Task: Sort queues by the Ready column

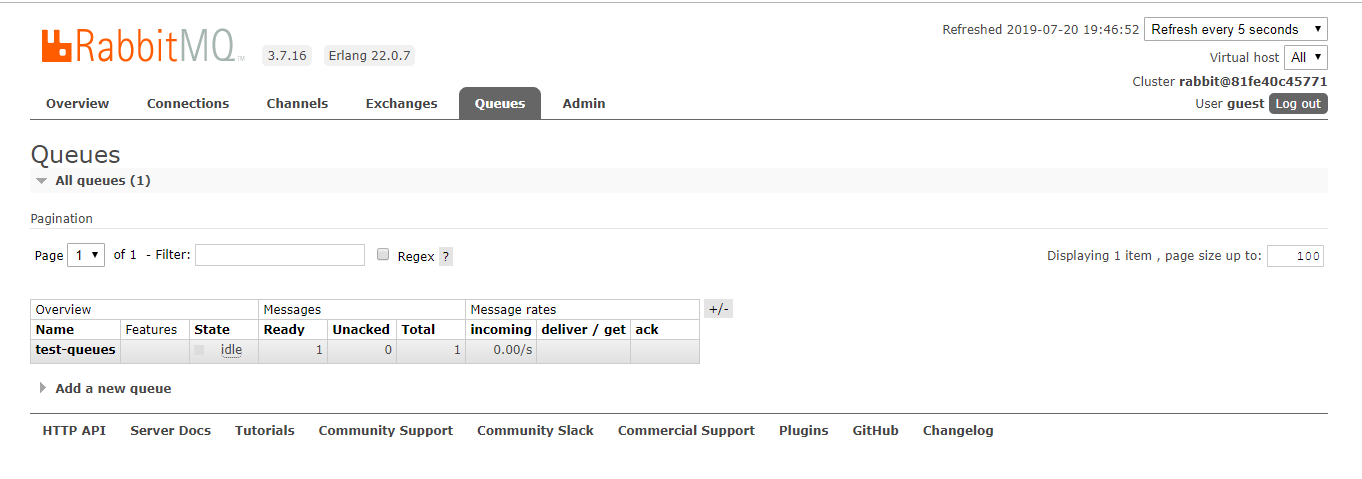Action: click(x=284, y=329)
